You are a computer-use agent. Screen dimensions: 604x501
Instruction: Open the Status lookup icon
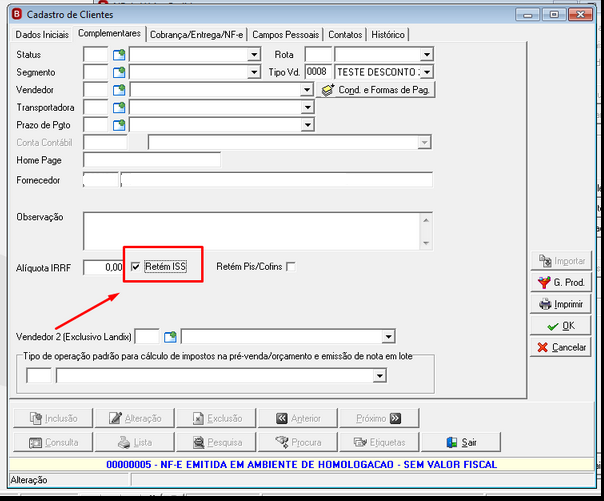point(119,55)
